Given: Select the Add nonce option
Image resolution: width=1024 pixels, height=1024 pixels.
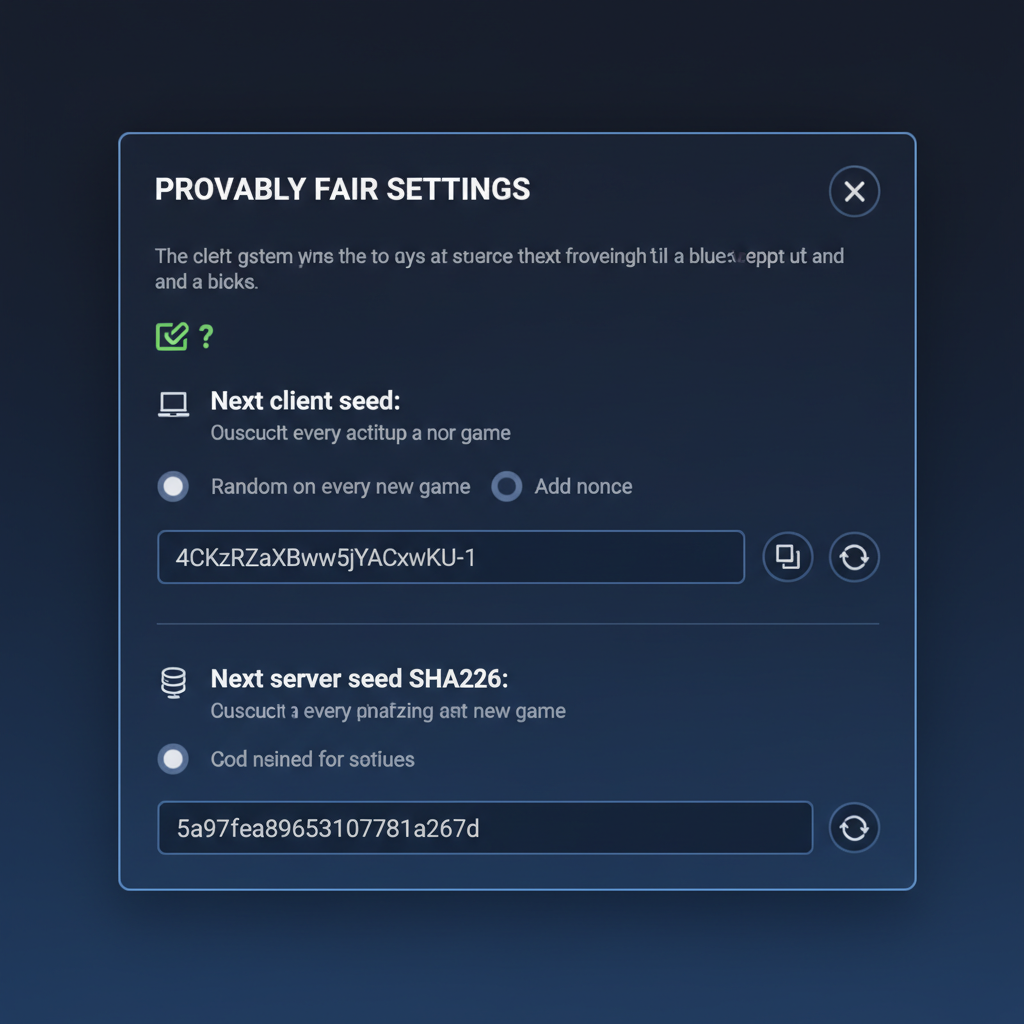Looking at the screenshot, I should click(x=507, y=486).
